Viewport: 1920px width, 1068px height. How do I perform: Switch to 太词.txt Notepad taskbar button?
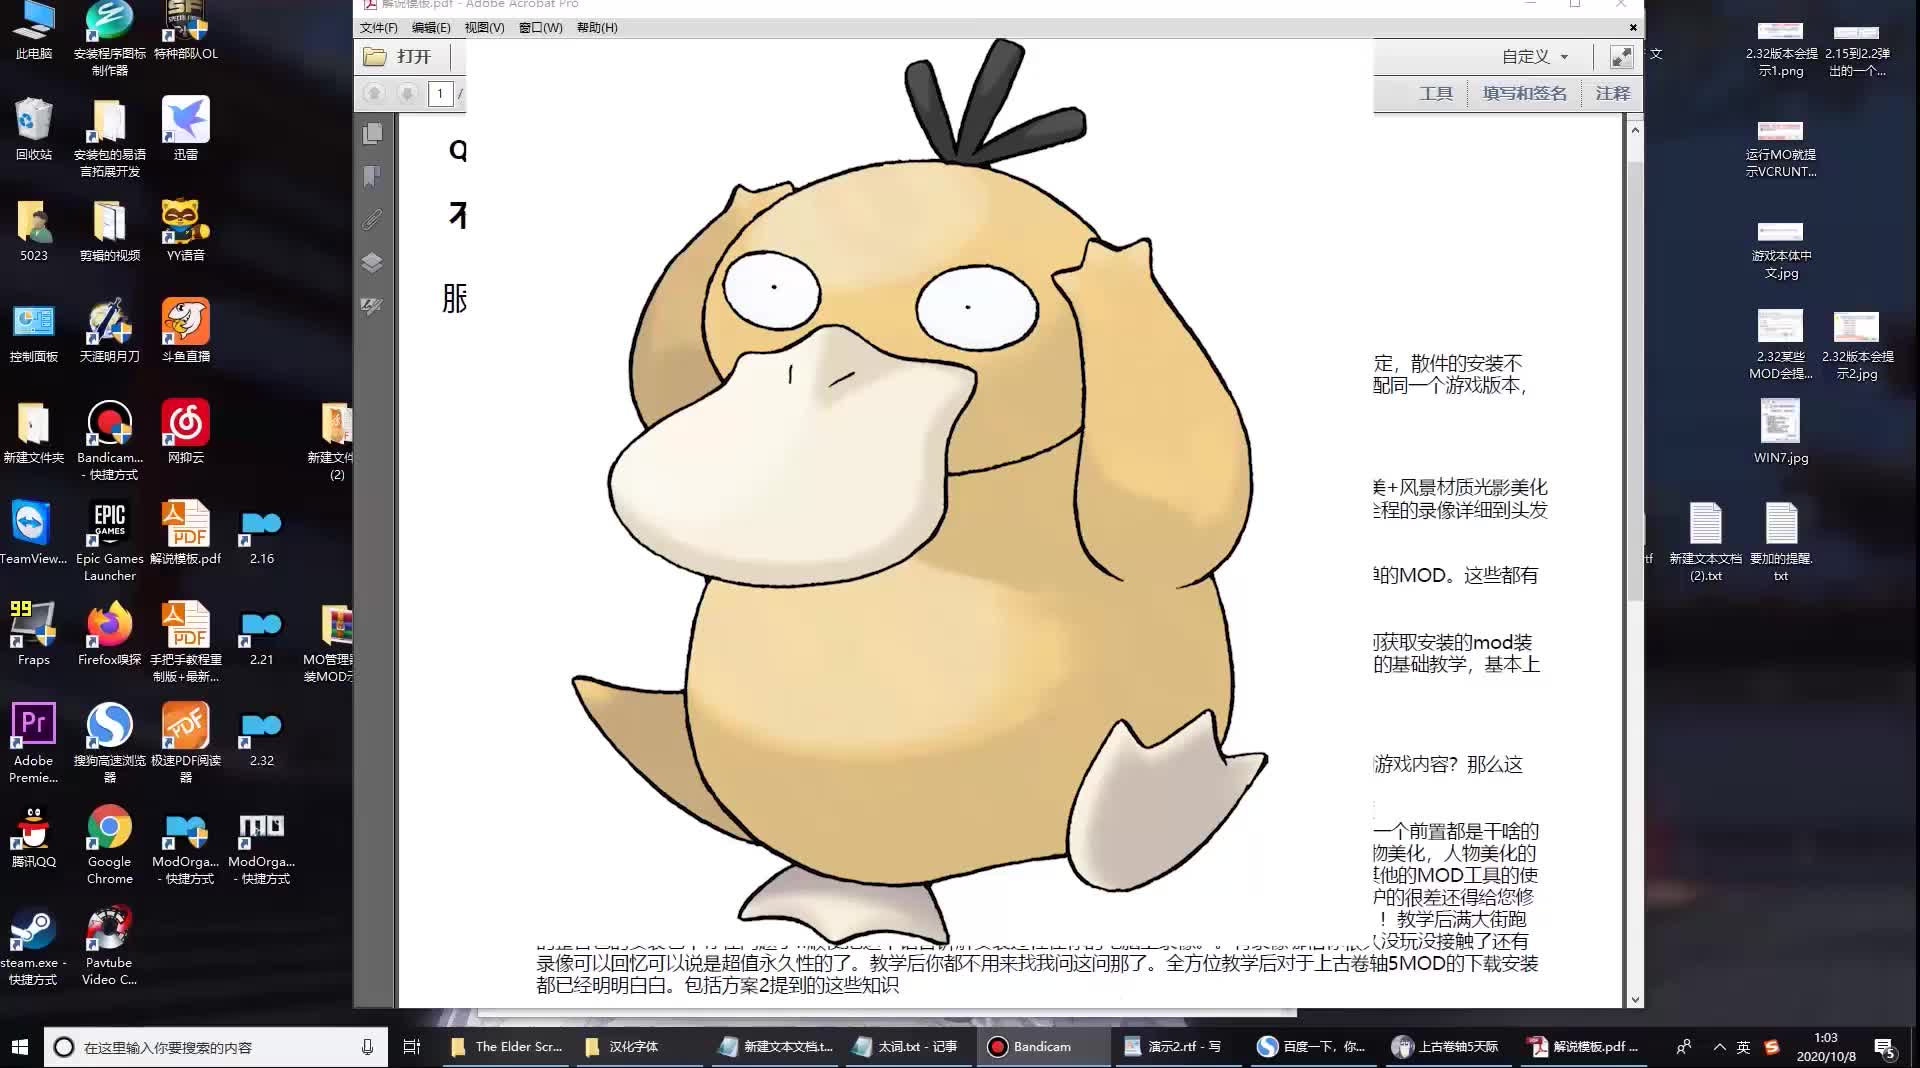[x=906, y=1047]
